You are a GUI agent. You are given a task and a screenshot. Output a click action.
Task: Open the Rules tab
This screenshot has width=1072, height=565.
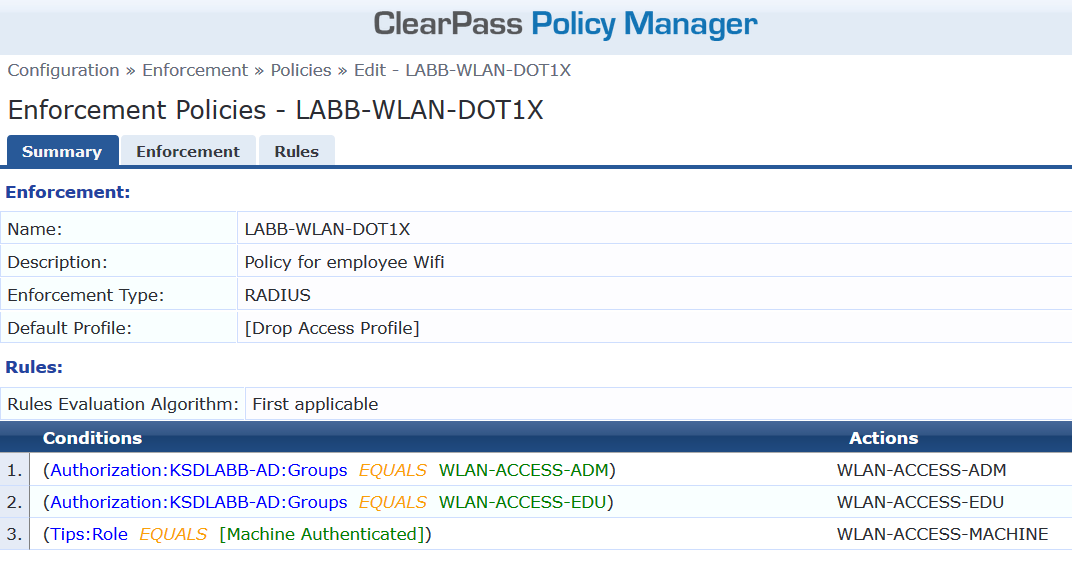pos(297,151)
